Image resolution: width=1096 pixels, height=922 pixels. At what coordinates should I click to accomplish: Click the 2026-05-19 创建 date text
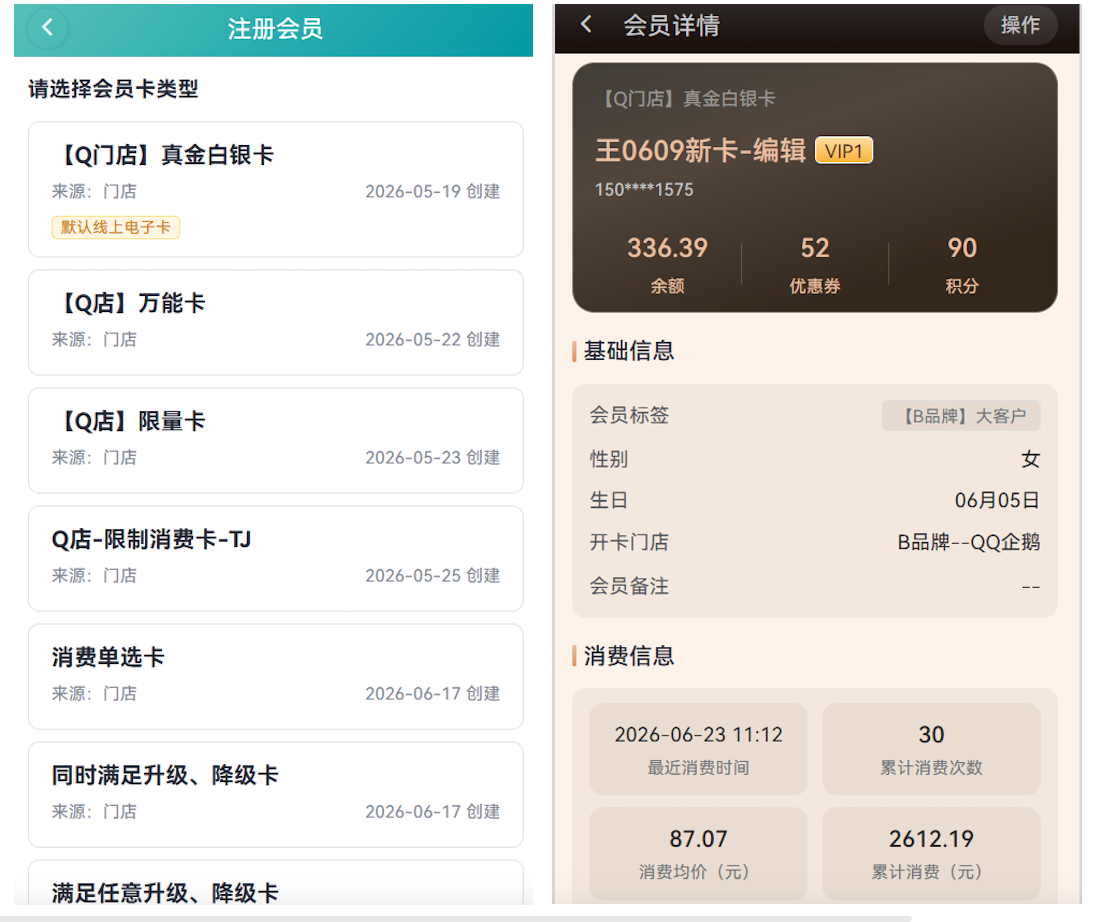coord(433,192)
